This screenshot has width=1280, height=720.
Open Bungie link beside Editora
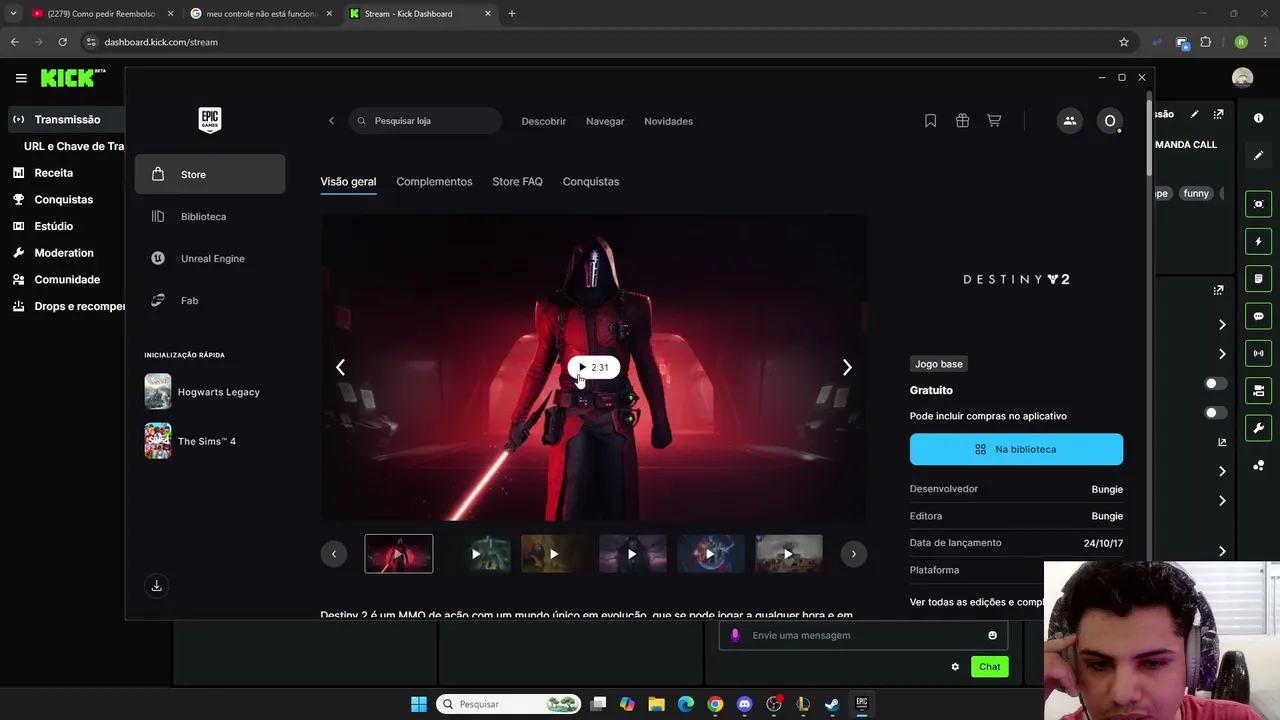pos(1107,516)
